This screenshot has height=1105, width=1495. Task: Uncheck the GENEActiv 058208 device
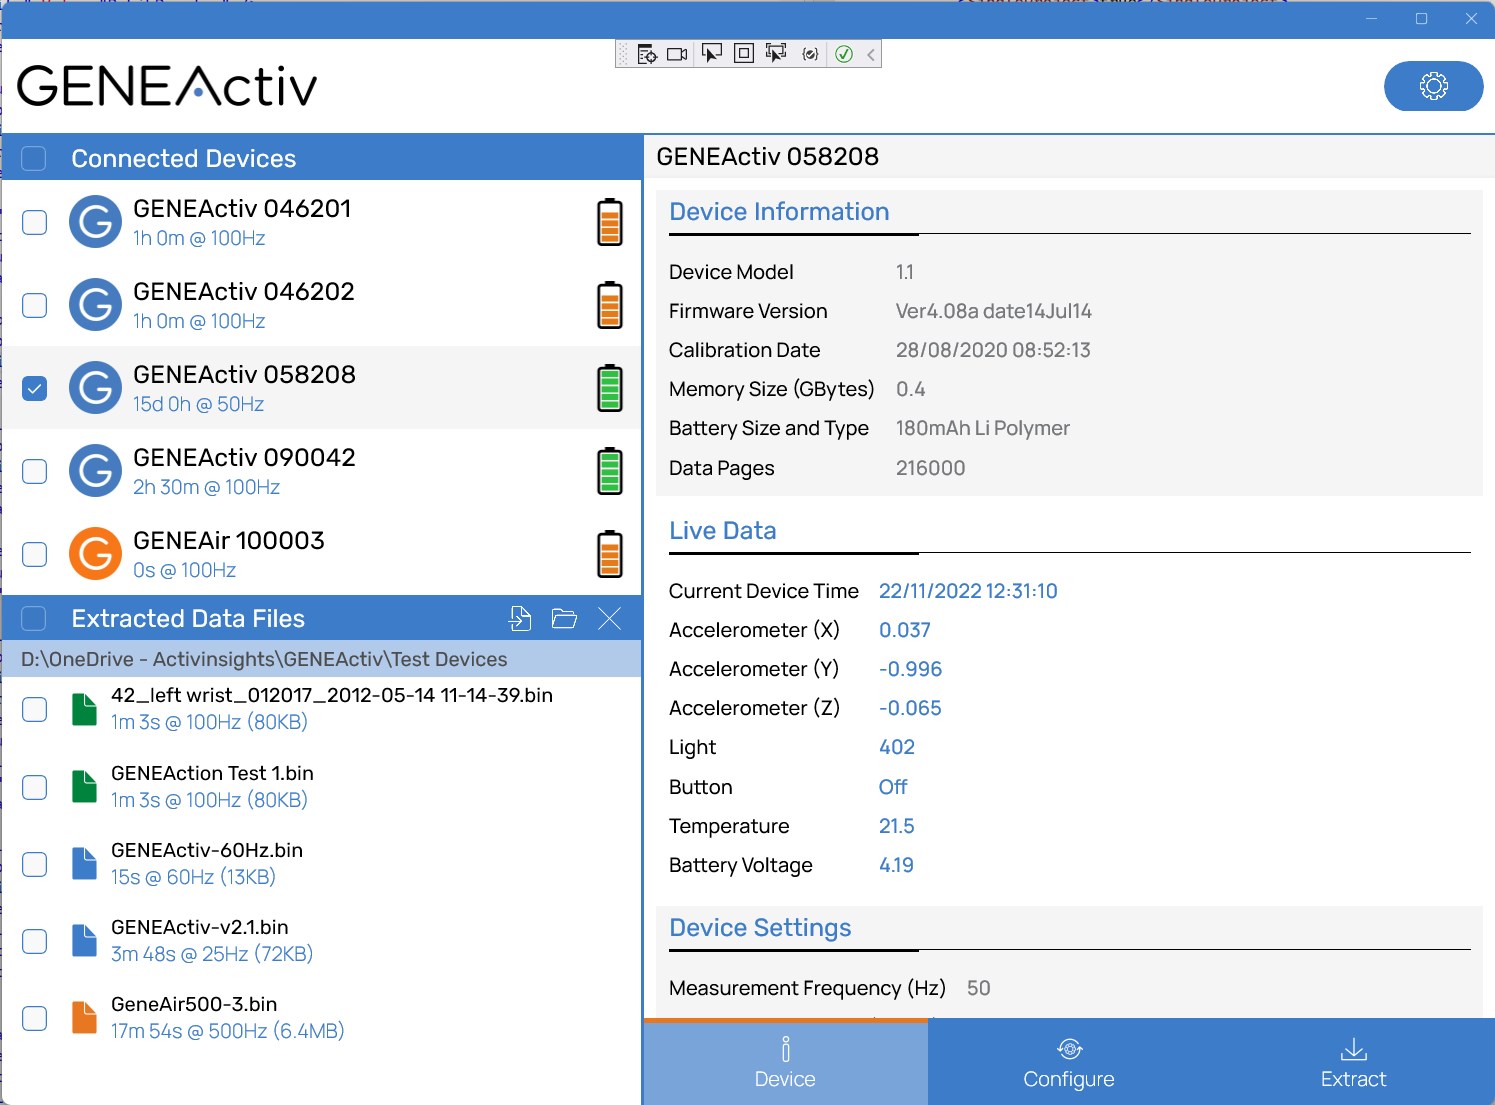point(34,387)
